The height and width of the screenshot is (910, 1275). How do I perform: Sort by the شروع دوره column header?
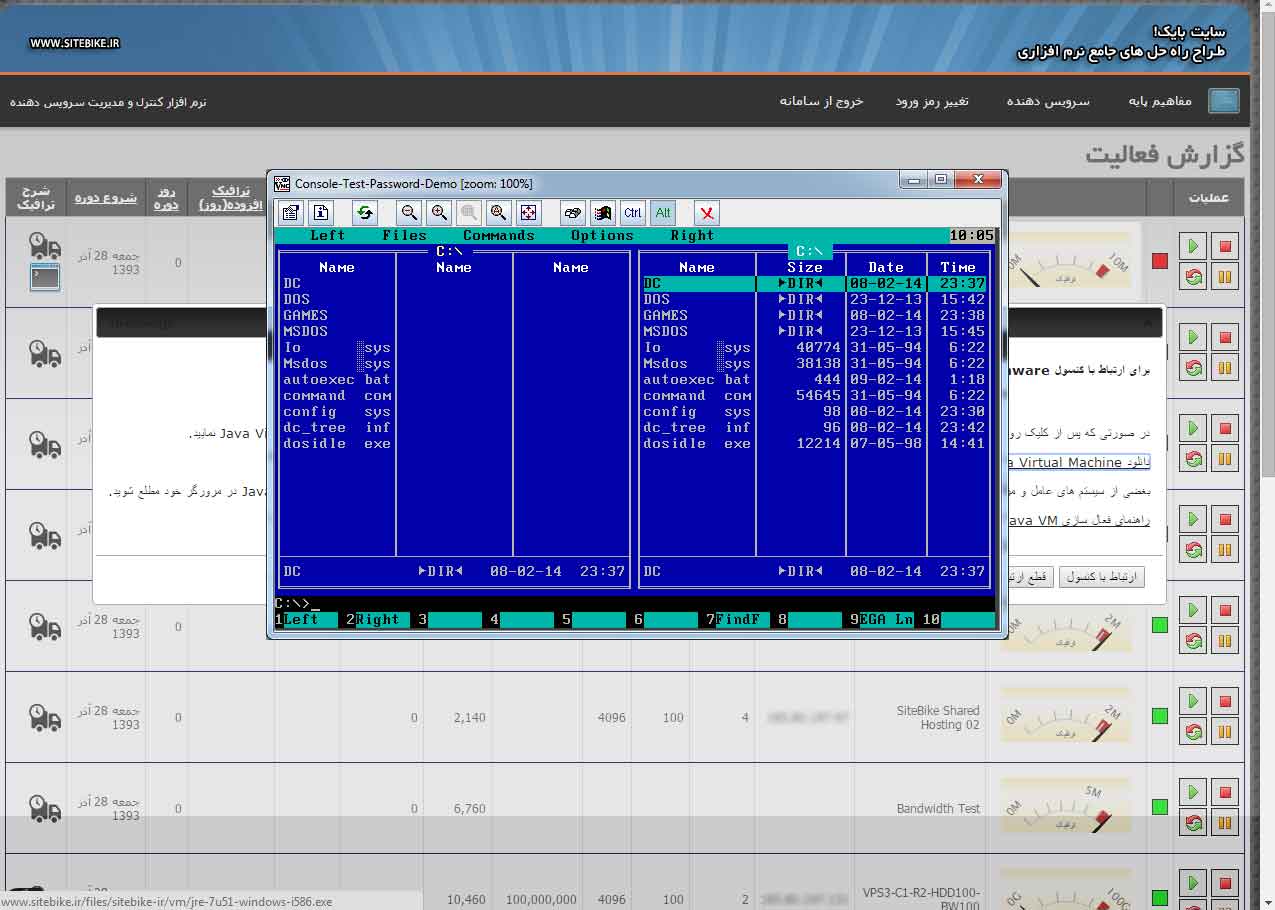[106, 197]
